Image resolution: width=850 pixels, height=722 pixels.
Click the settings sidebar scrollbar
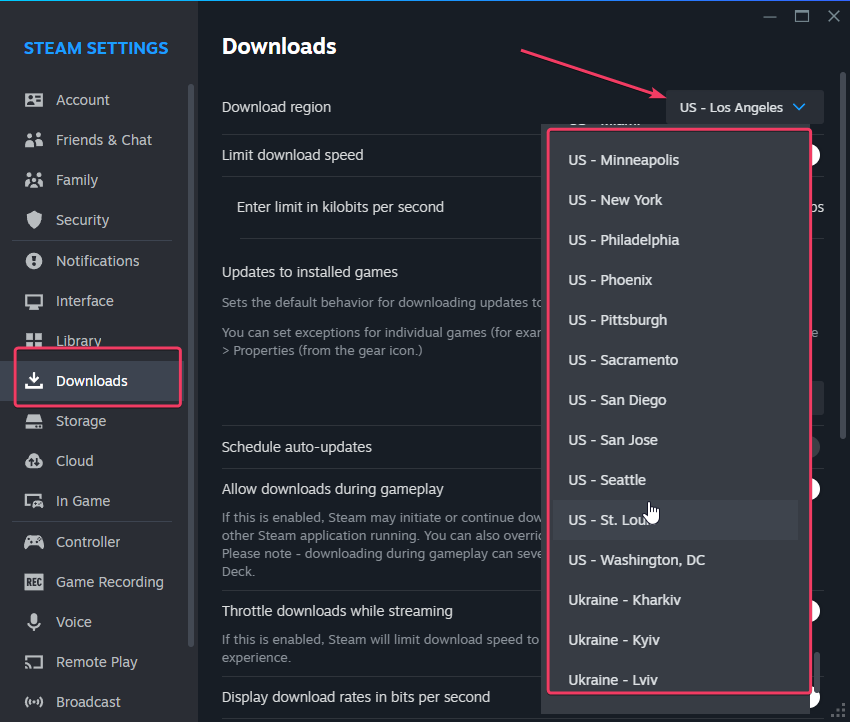191,365
